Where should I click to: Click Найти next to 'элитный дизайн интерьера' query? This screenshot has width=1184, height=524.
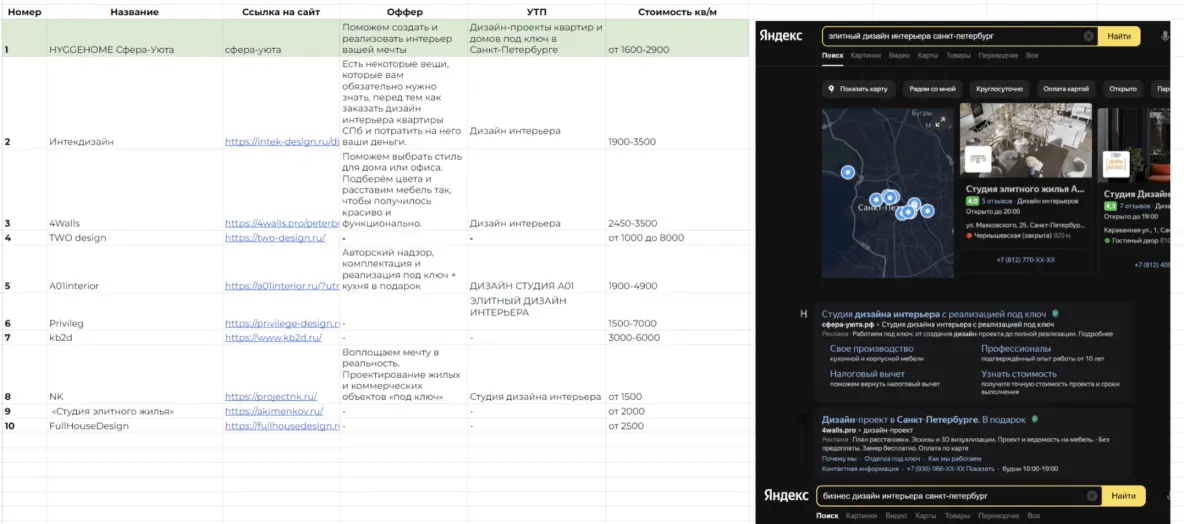click(x=1119, y=36)
